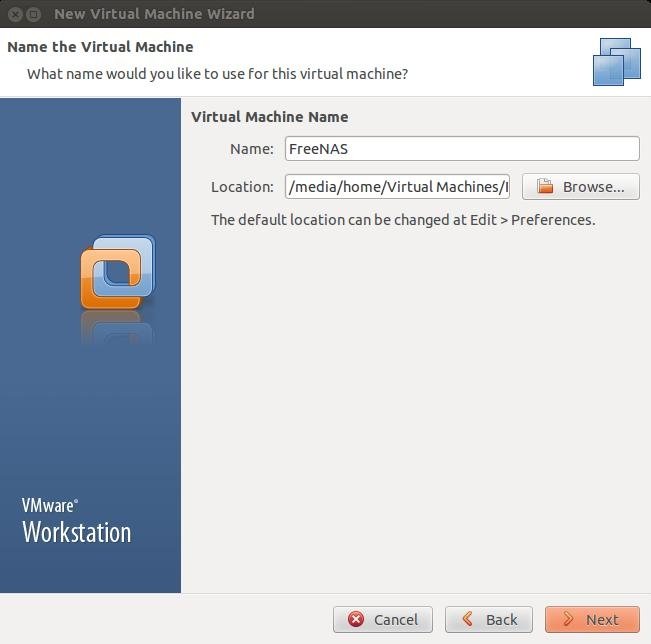Click the stacked blue windows header icon
This screenshot has height=644, width=651.
[x=617, y=62]
